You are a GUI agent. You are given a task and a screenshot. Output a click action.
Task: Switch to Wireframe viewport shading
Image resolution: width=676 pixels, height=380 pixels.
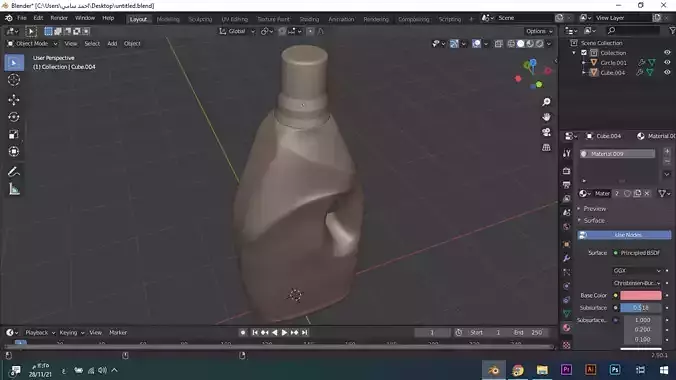click(x=511, y=44)
